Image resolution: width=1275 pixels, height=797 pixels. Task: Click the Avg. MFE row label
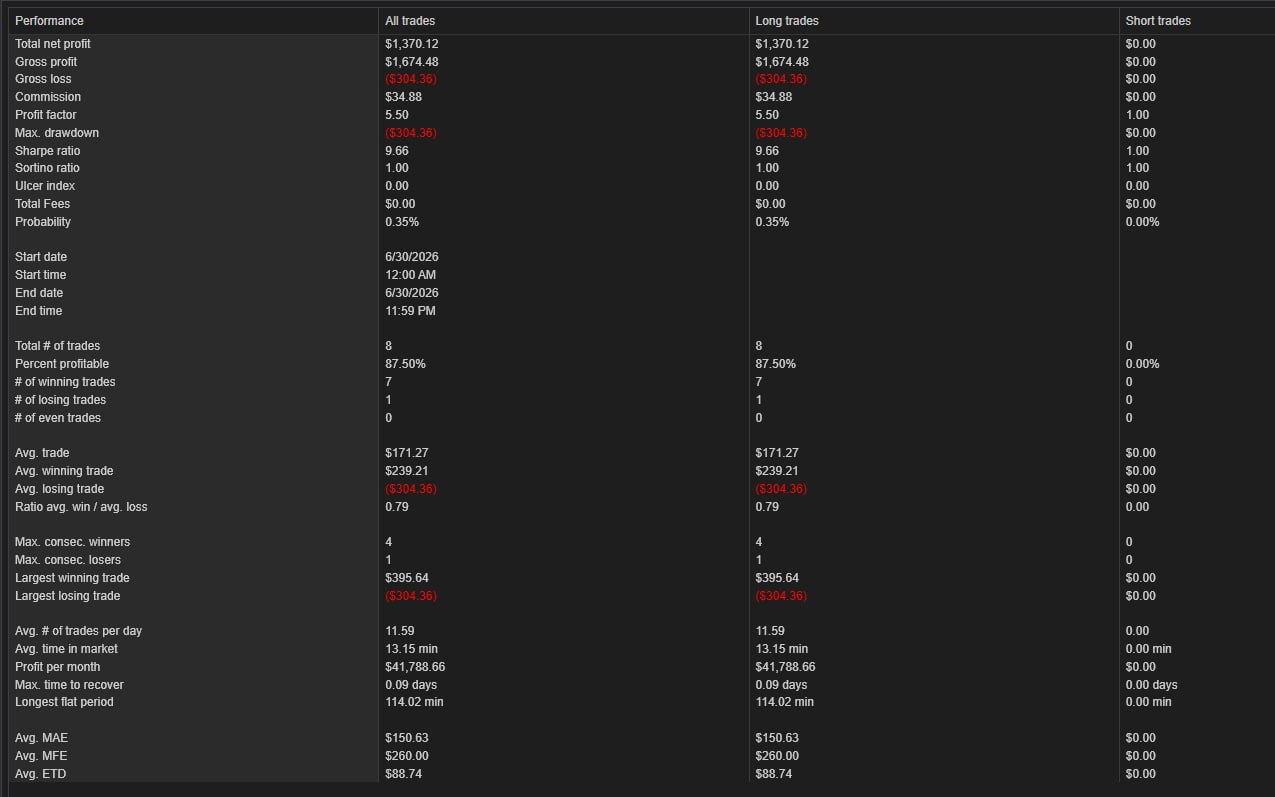click(41, 756)
